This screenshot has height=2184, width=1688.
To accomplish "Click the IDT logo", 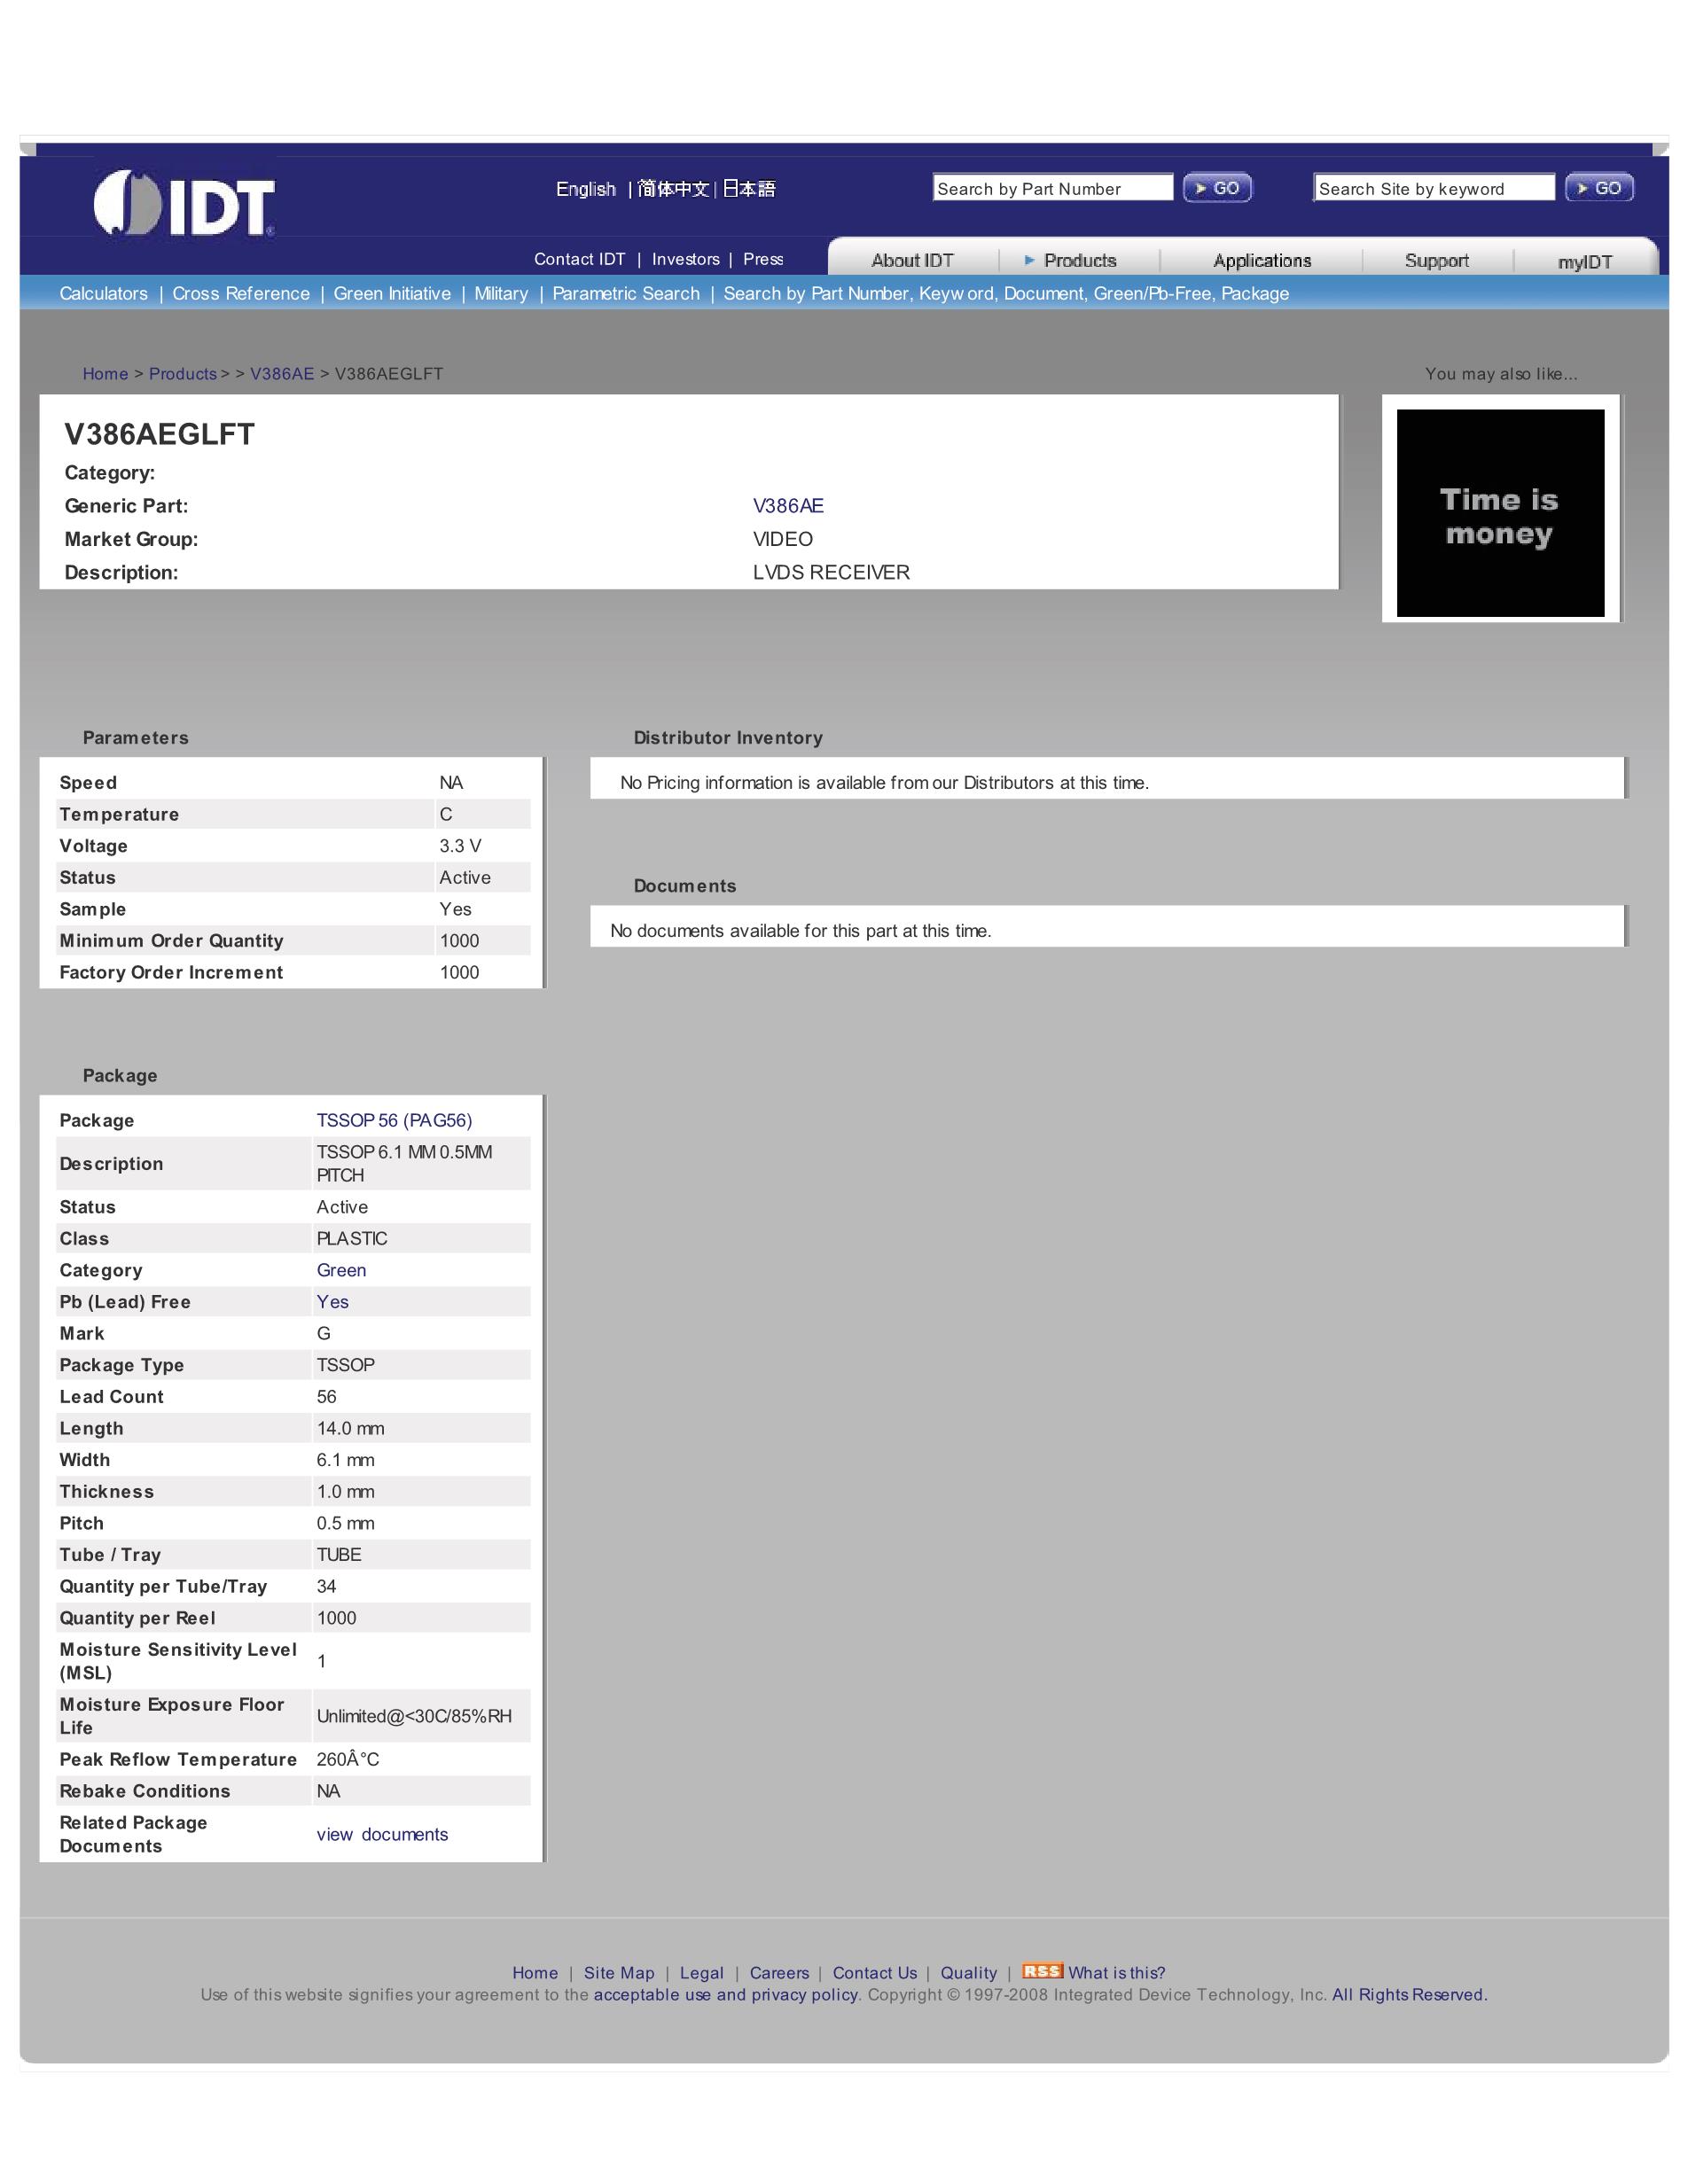I will tap(184, 204).
